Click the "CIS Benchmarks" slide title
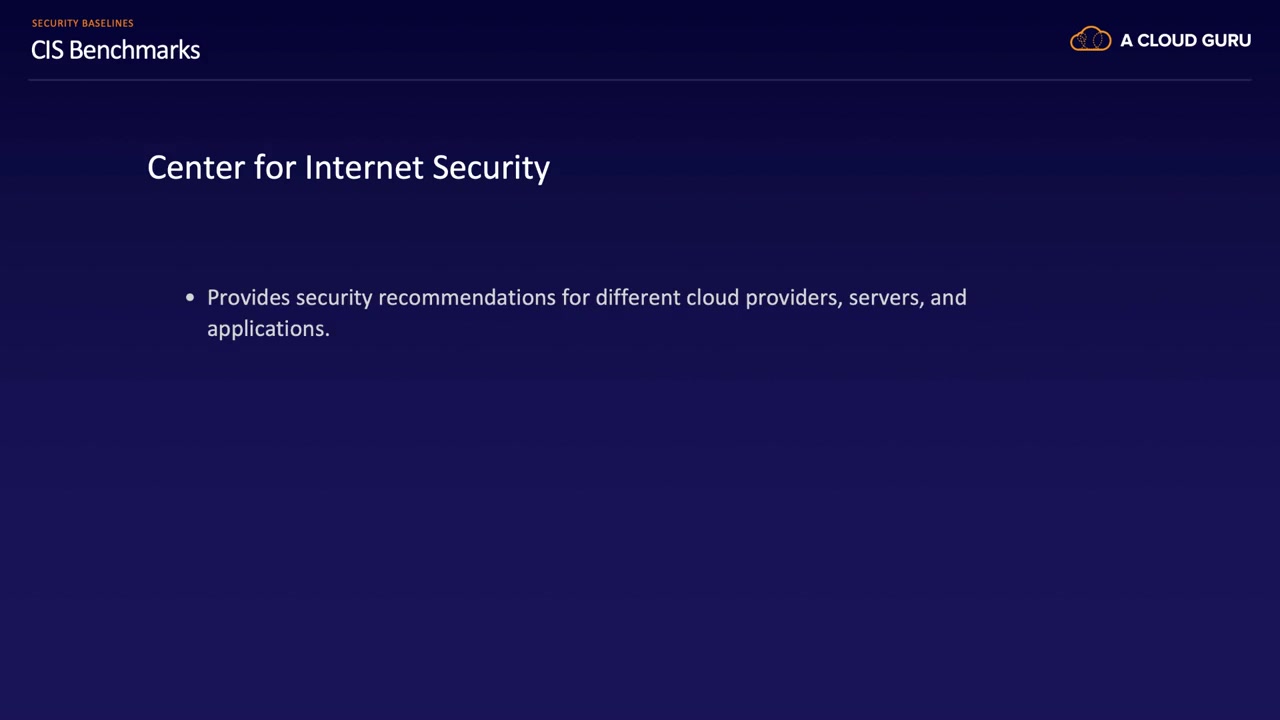This screenshot has width=1280, height=720. pyautogui.click(x=115, y=50)
